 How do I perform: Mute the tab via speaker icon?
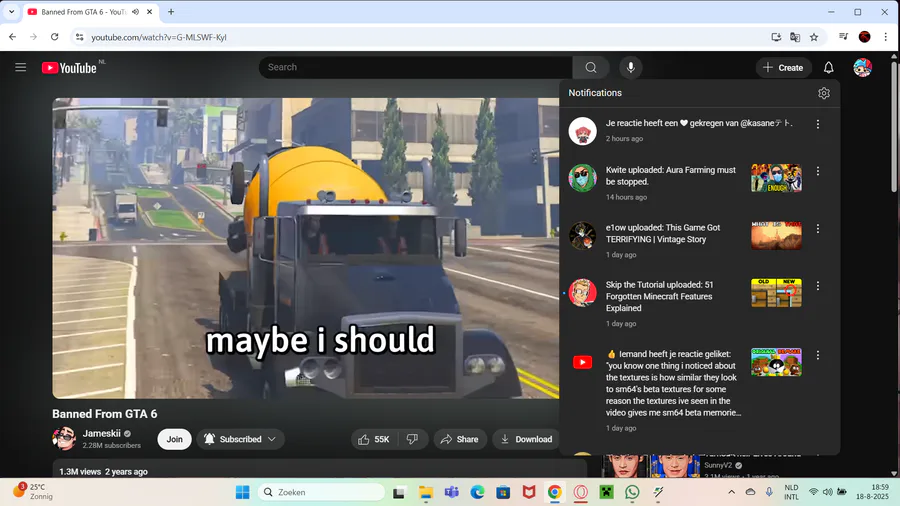tap(135, 11)
